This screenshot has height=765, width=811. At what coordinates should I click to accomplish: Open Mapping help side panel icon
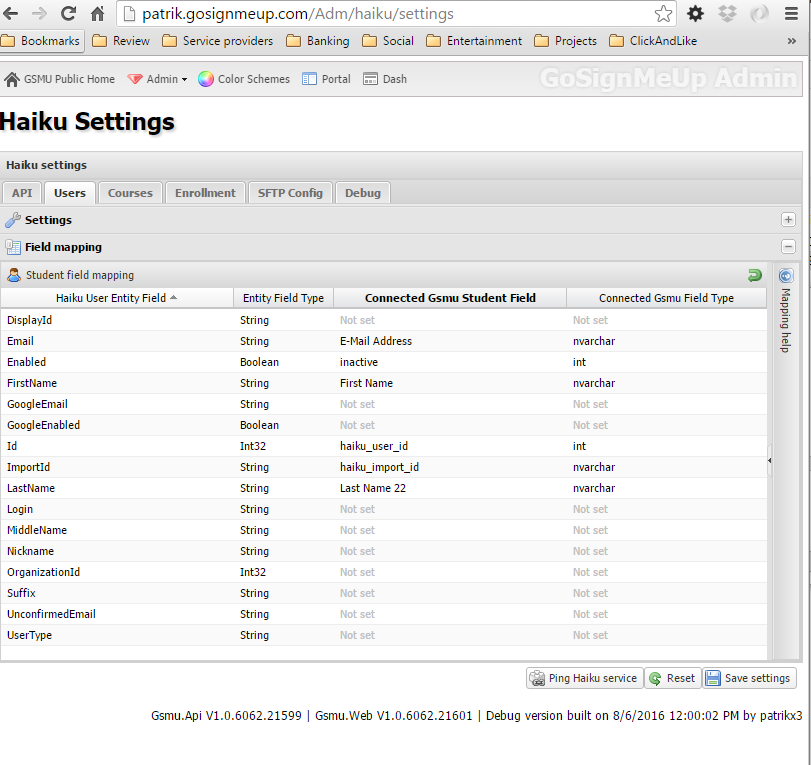tap(786, 276)
